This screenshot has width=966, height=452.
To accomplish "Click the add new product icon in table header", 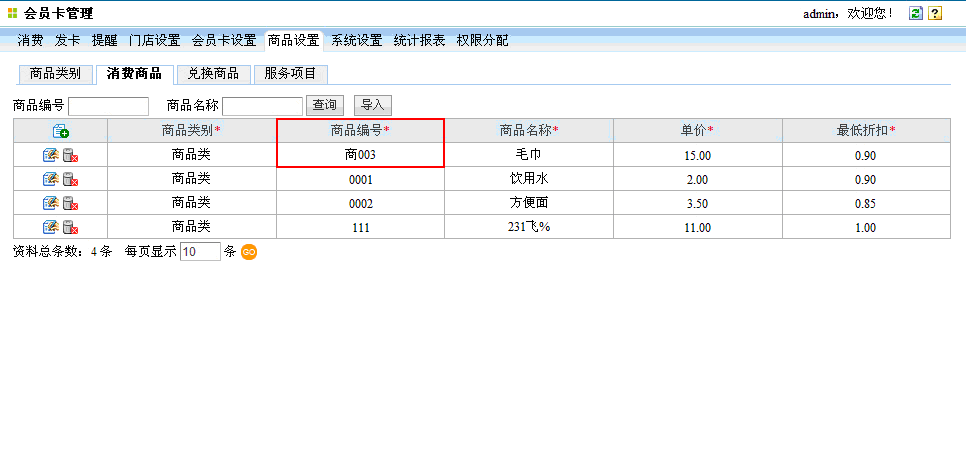I will pyautogui.click(x=60, y=131).
